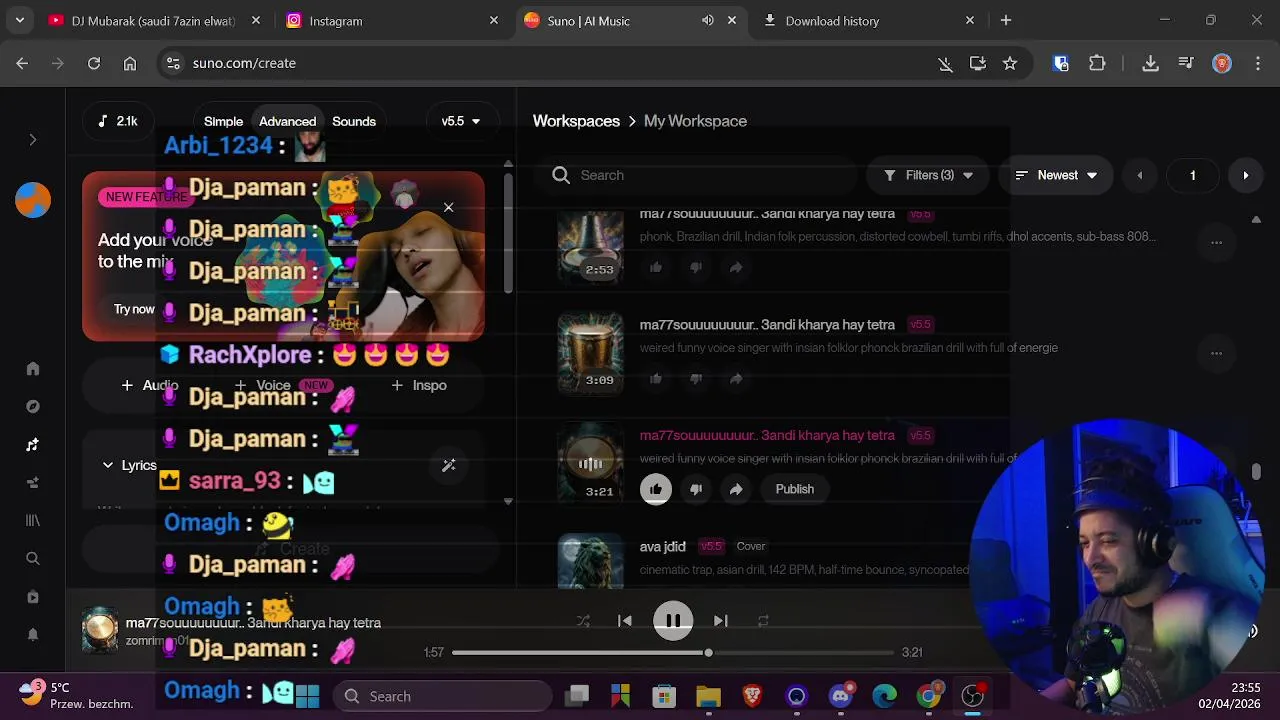Click the song list scrollbar thumb
1280x720 pixels.
click(1256, 472)
